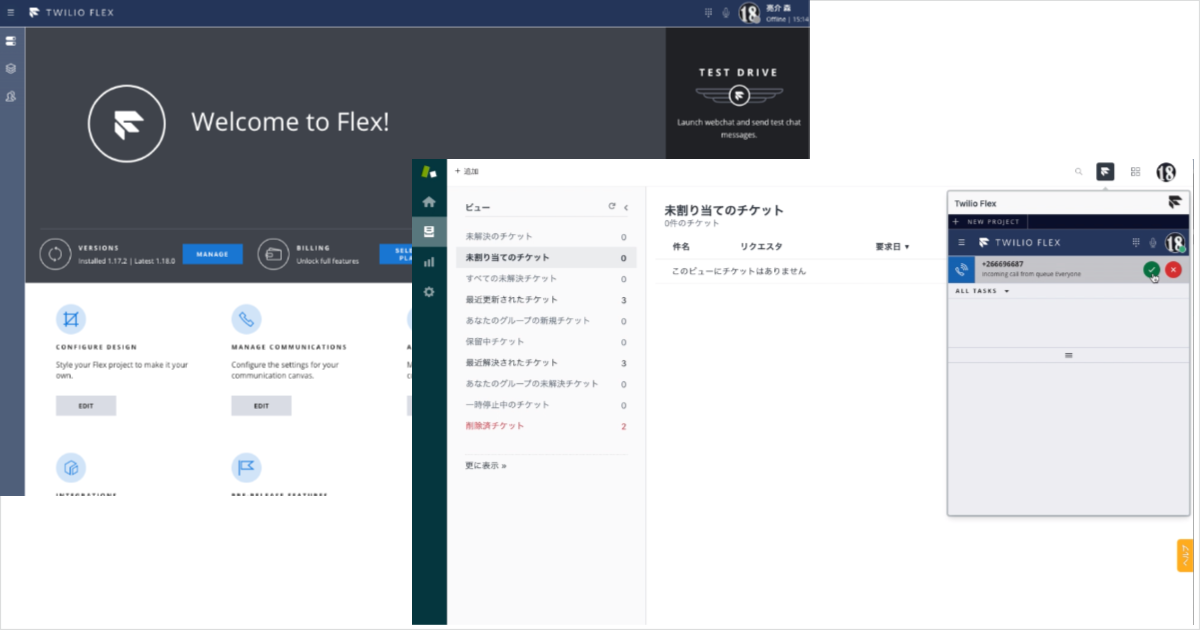Viewport: 1200px width, 630px height.
Task: Click Billing card circle icon
Action: coord(273,254)
